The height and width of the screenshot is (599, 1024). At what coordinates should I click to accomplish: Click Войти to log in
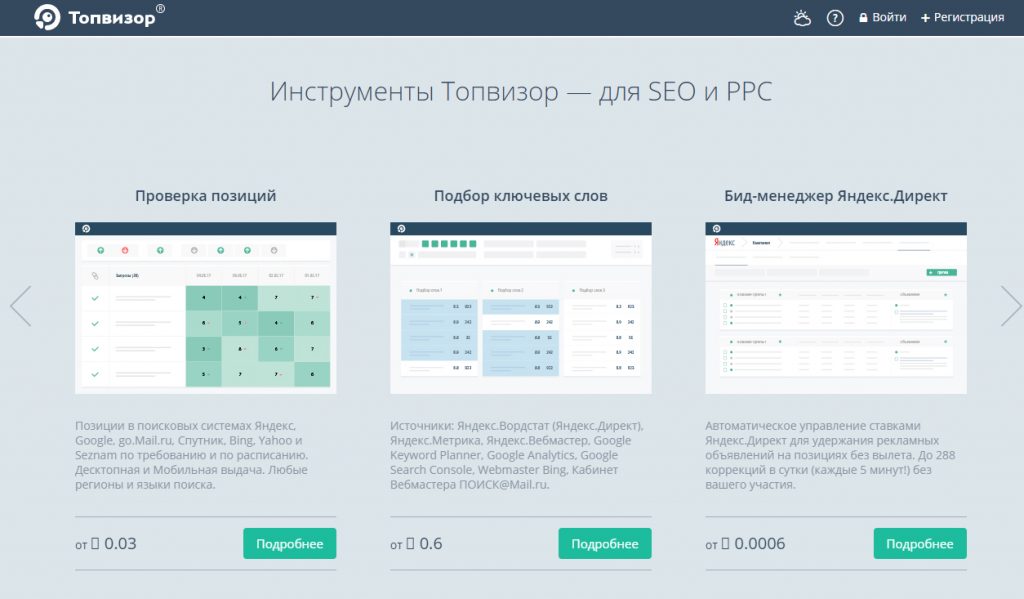[882, 18]
